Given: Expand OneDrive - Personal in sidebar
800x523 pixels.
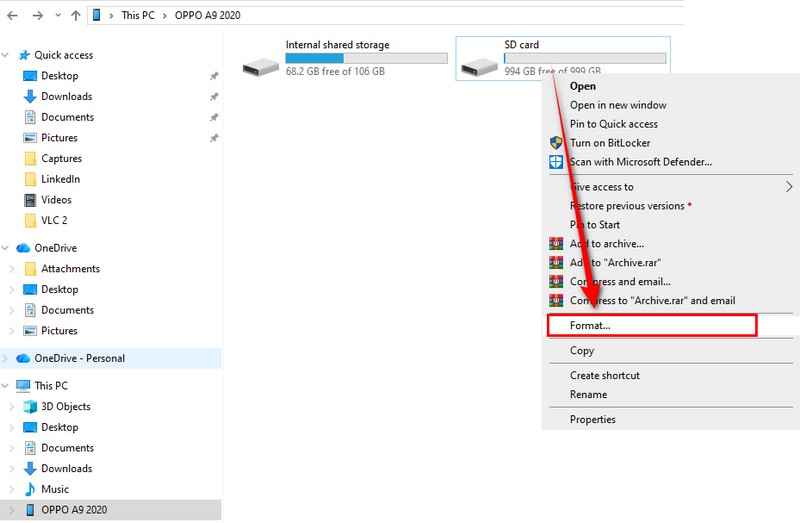Looking at the screenshot, I should (8, 358).
